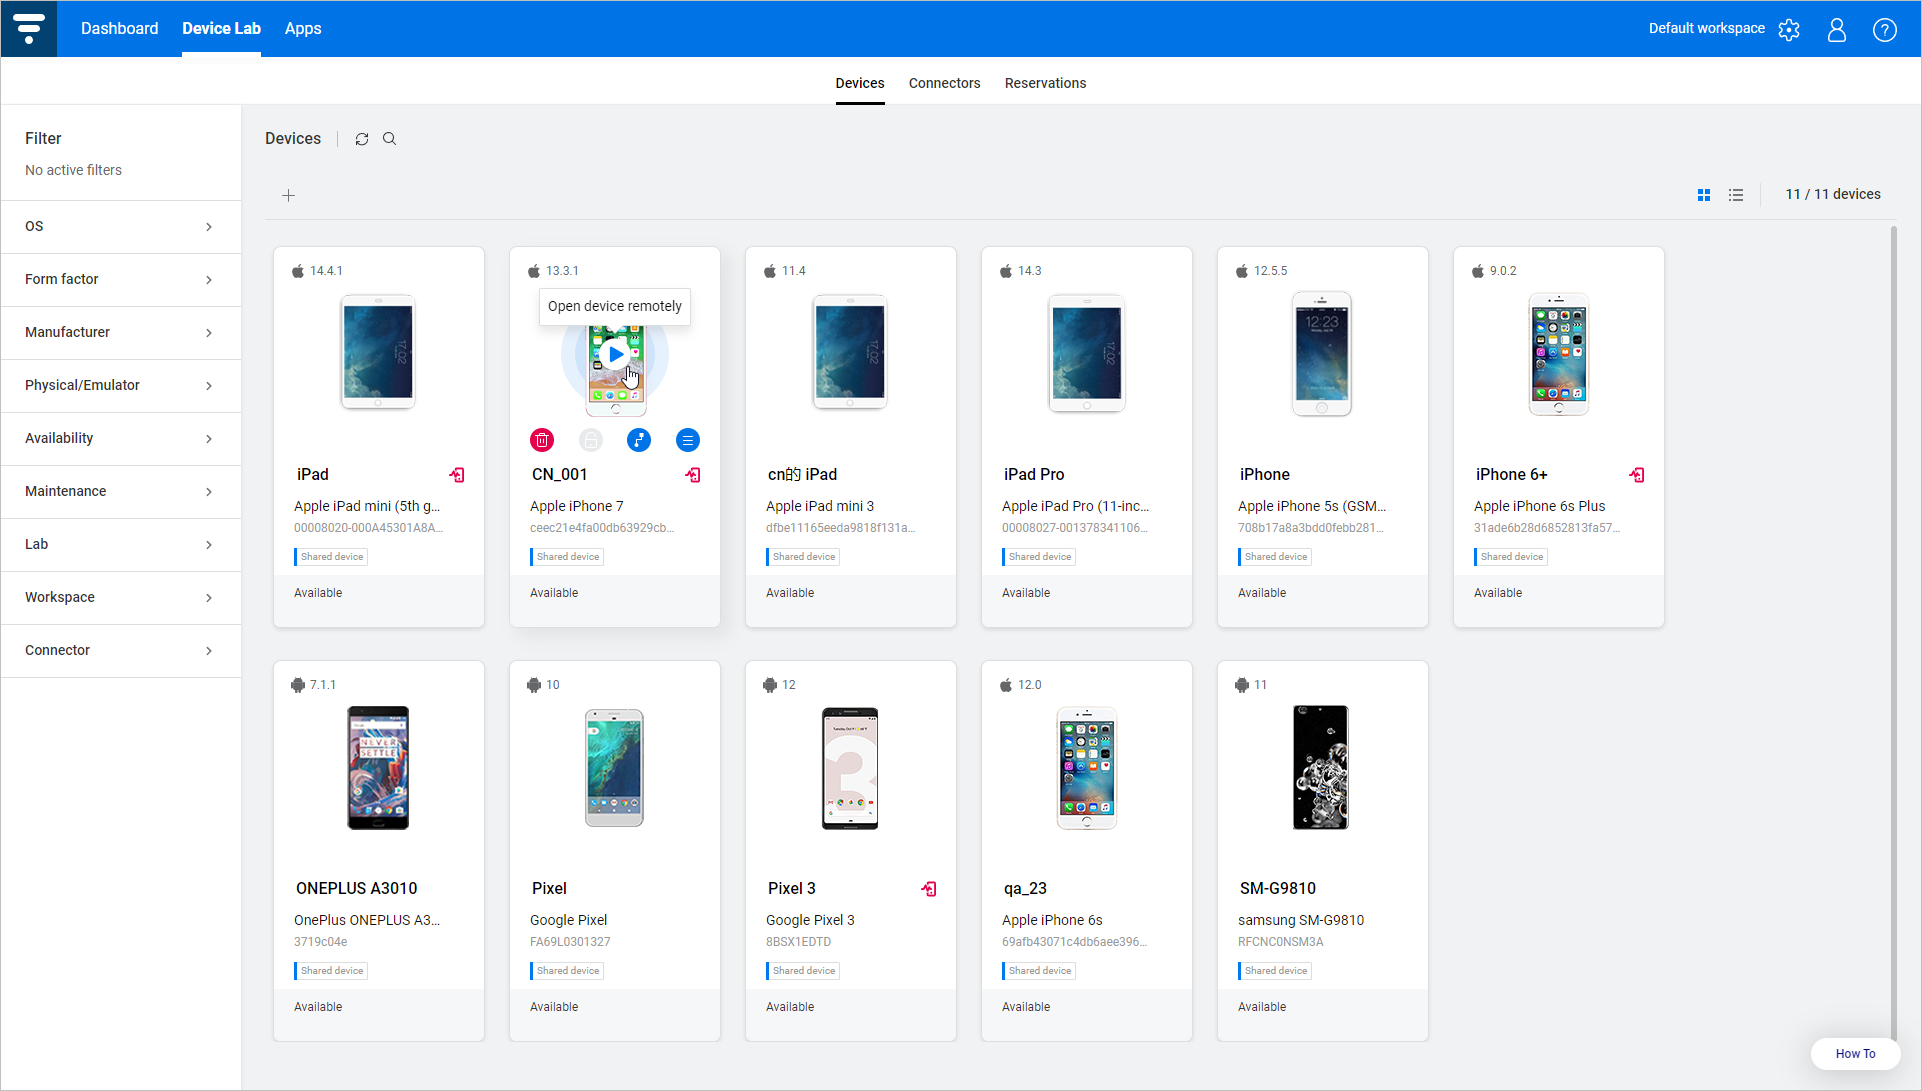The height and width of the screenshot is (1091, 1922).
Task: Open the Reservations tab
Action: tap(1045, 83)
